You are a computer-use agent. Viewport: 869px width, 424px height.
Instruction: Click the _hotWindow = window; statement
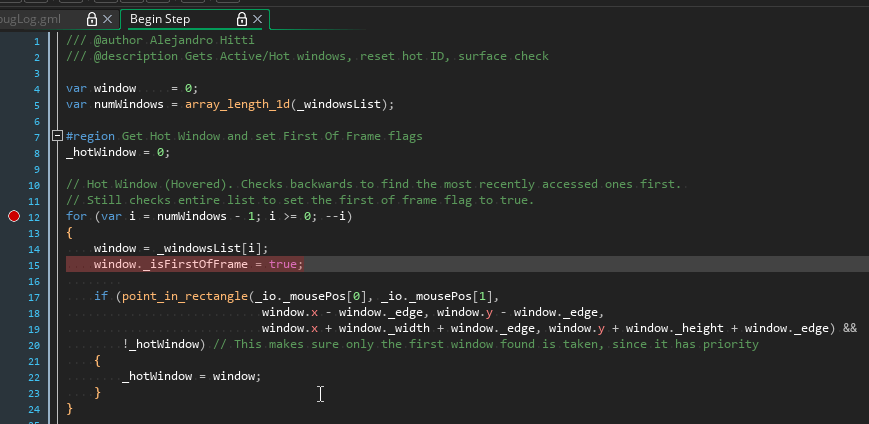pyautogui.click(x=190, y=376)
